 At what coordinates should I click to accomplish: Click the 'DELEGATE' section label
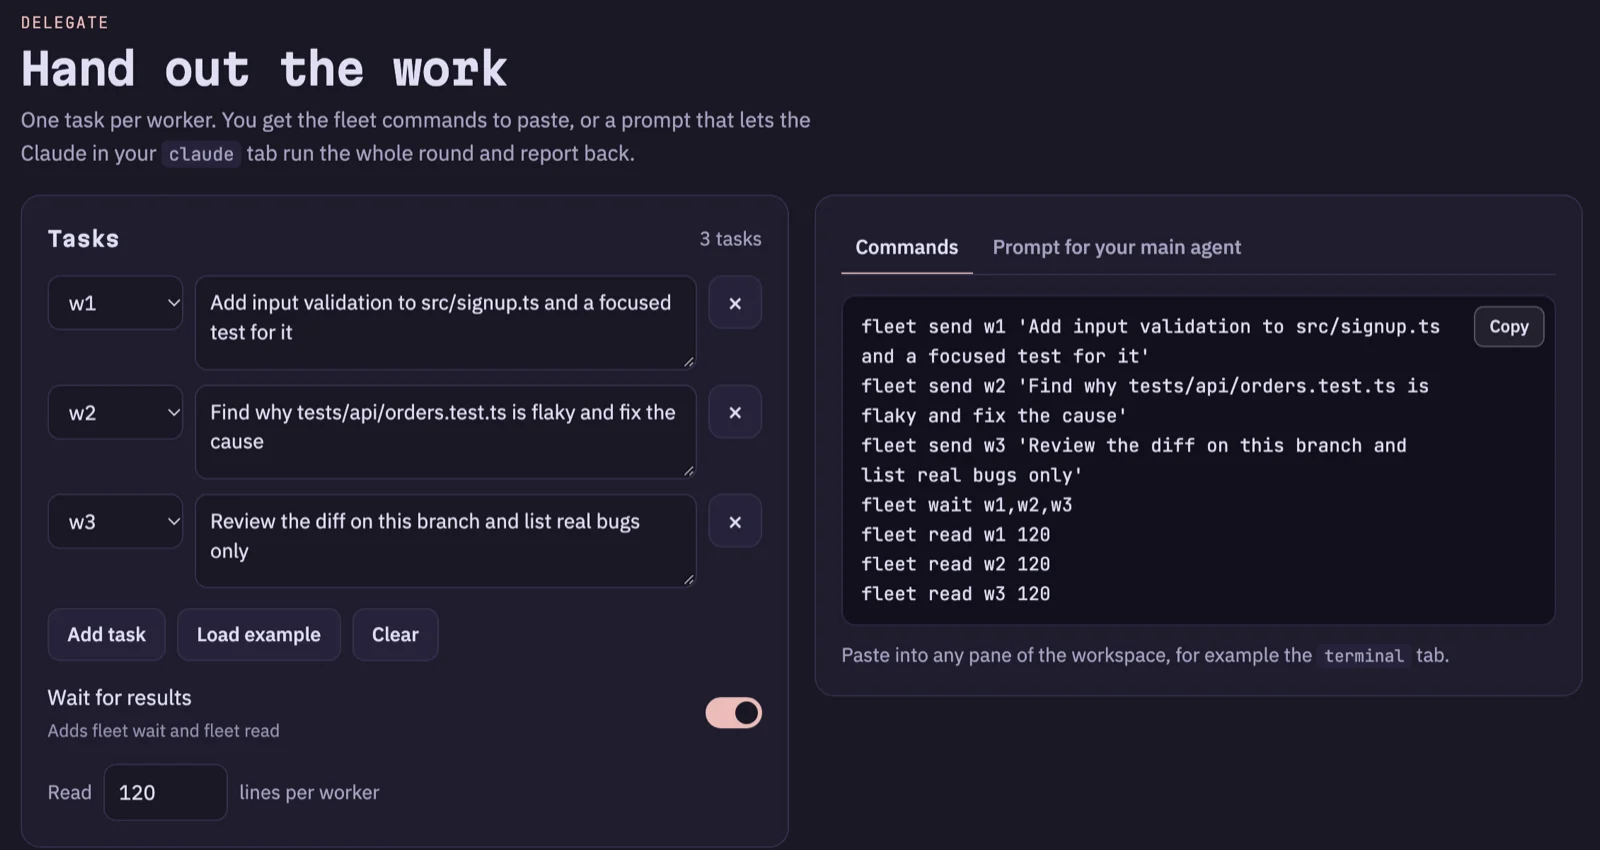(x=65, y=22)
